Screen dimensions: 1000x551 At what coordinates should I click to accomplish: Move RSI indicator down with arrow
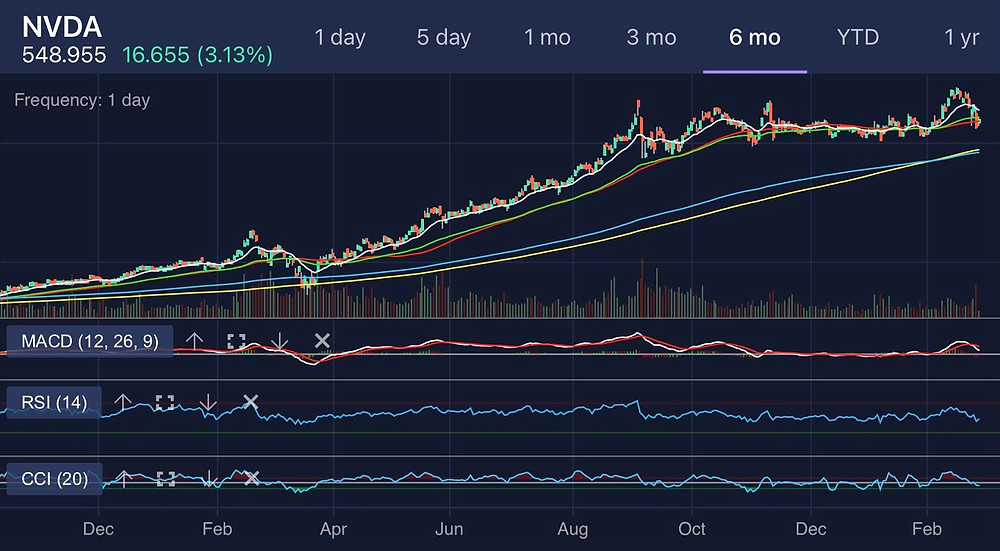point(208,402)
